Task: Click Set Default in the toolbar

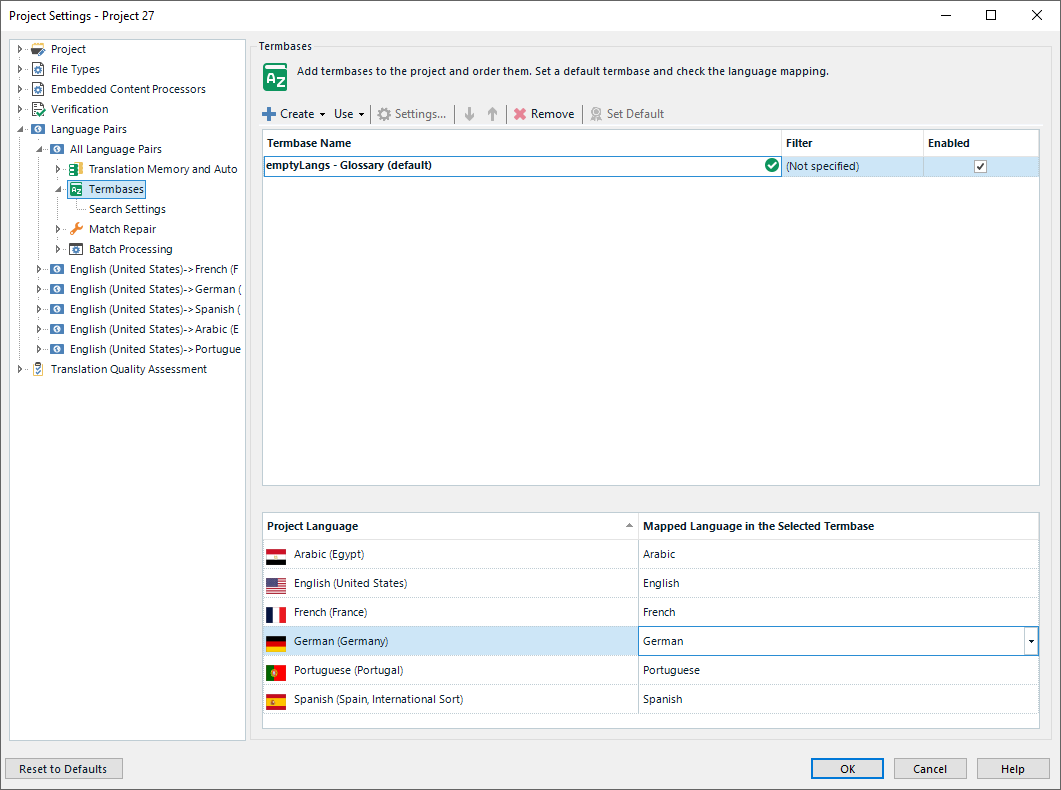Action: pyautogui.click(x=627, y=114)
